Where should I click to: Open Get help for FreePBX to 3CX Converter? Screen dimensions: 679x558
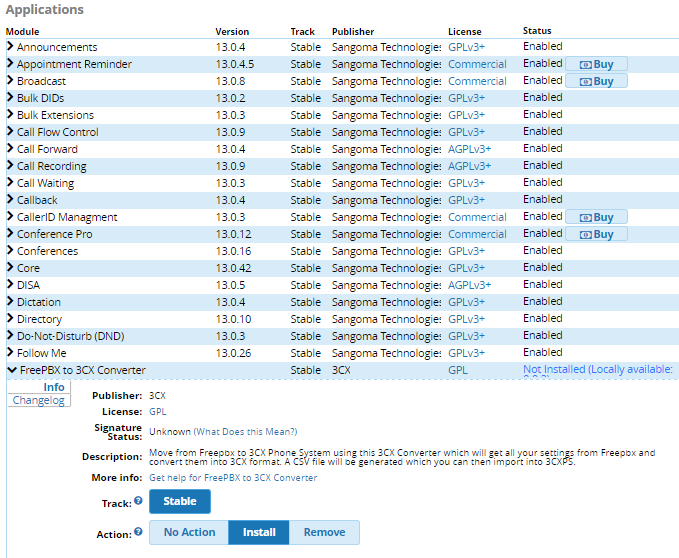click(x=233, y=477)
